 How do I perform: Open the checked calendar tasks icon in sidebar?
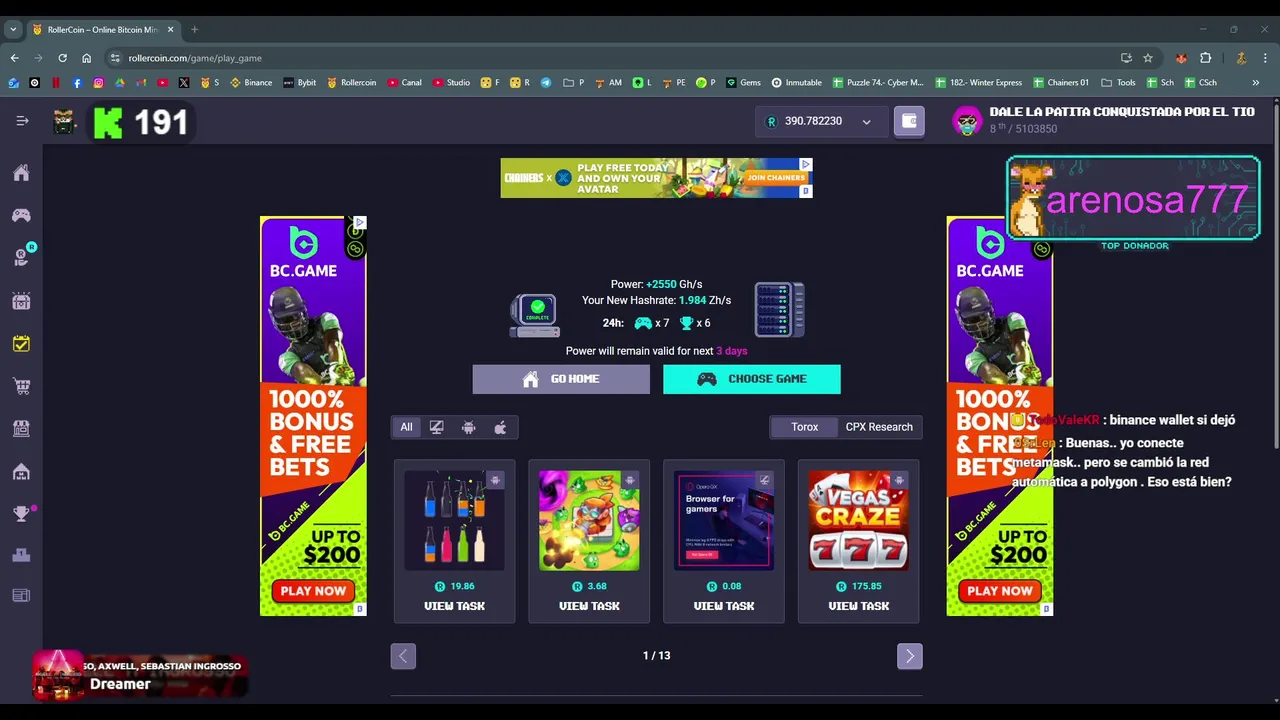point(21,343)
